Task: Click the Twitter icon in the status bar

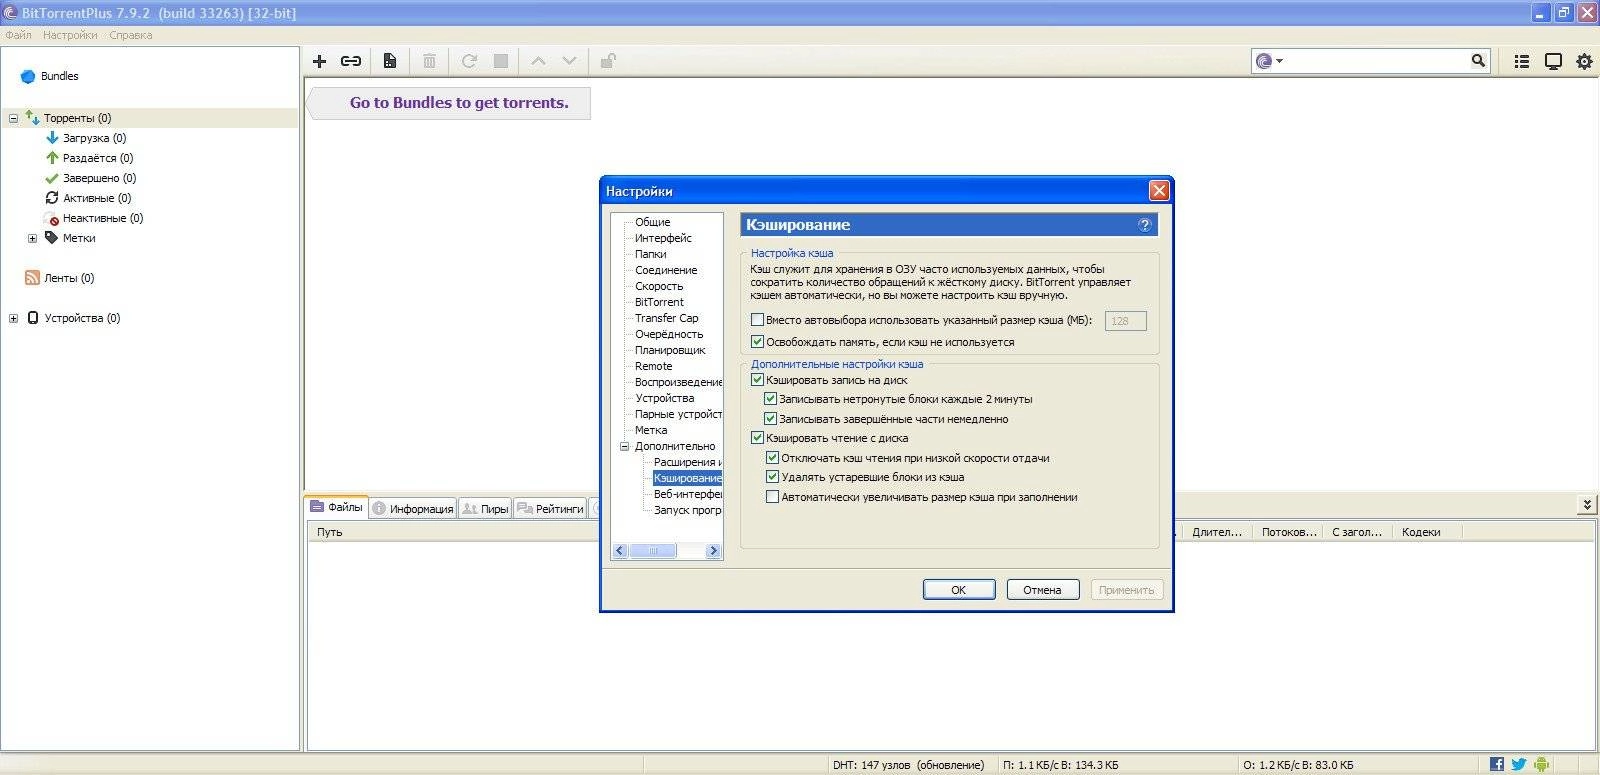Action: point(1519,764)
